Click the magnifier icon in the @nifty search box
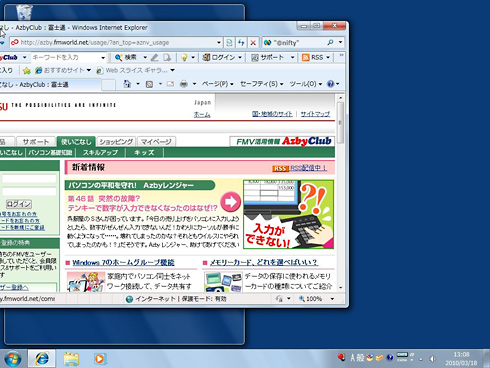 point(330,42)
